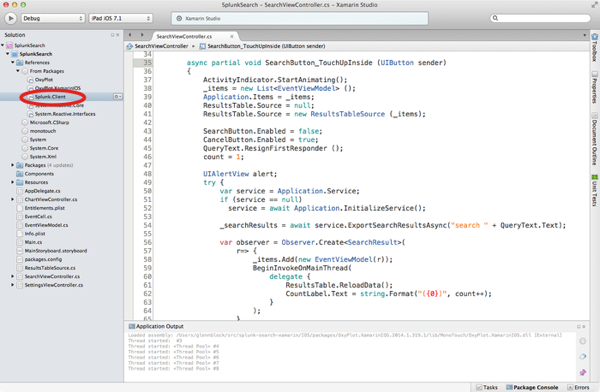Screen dimensions: 600x392
Task: Select monotouch reference
Action: pos(43,131)
